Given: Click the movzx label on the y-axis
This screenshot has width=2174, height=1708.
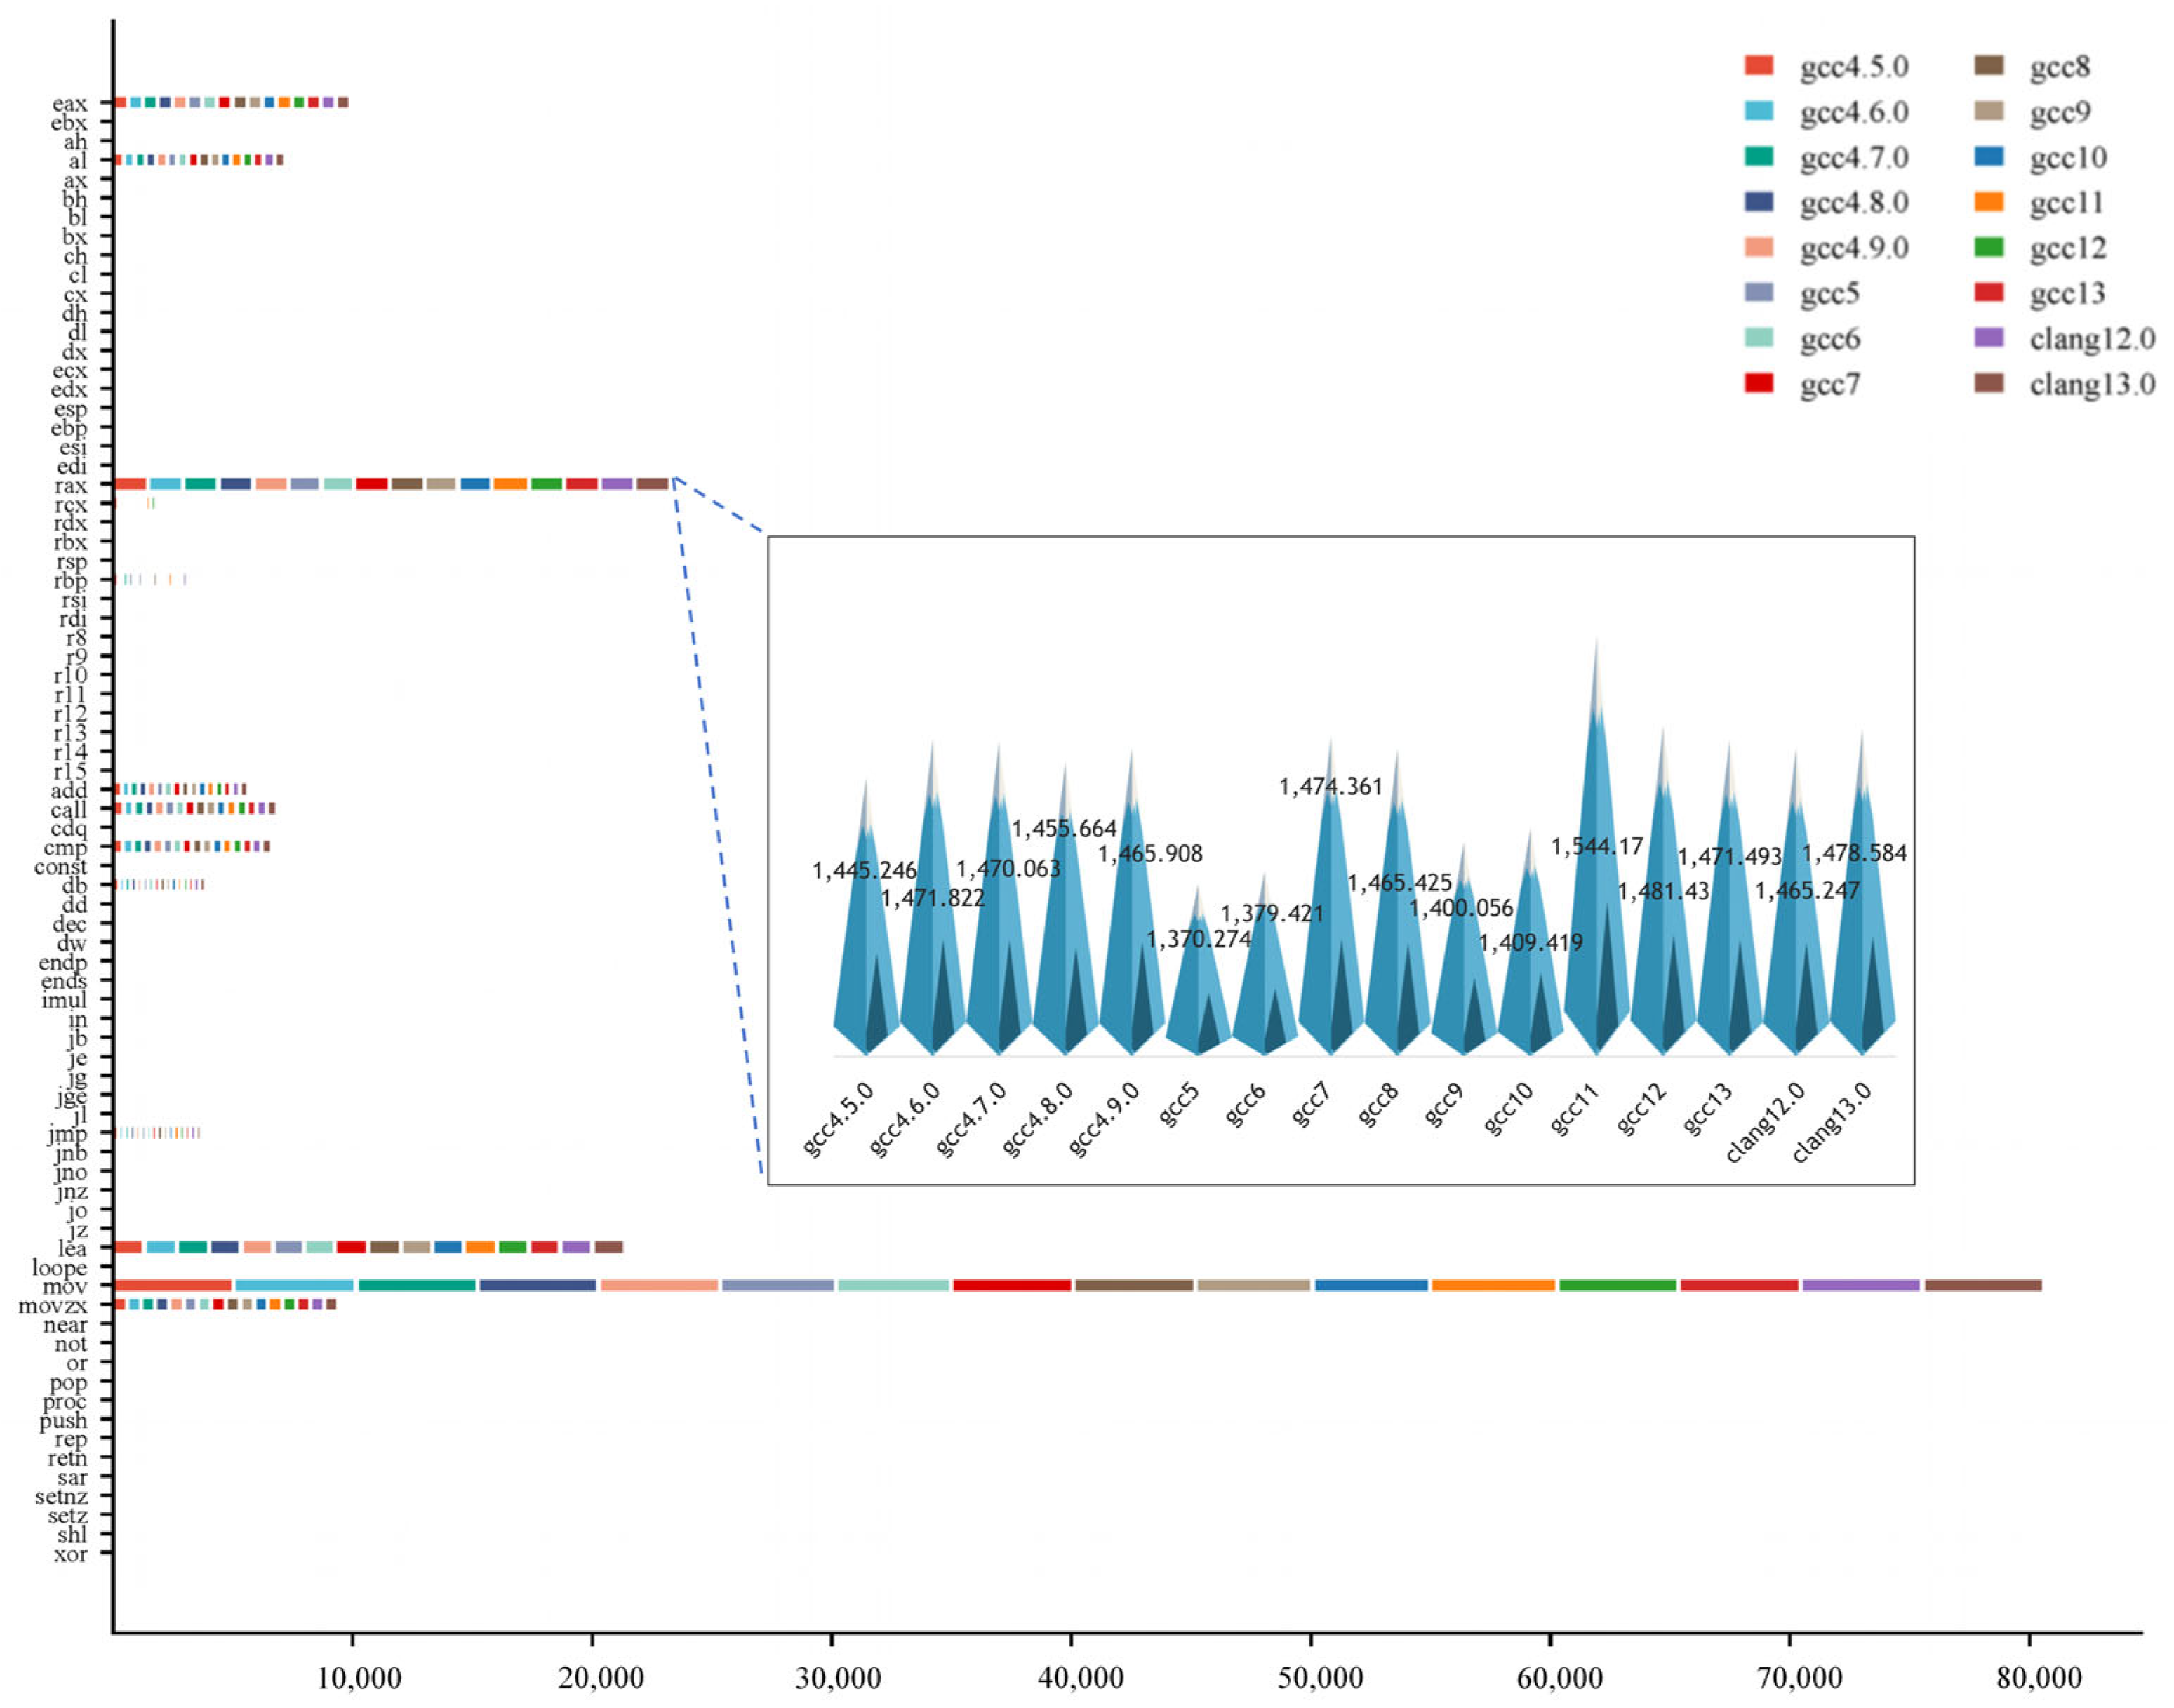Looking at the screenshot, I should 53,1306.
